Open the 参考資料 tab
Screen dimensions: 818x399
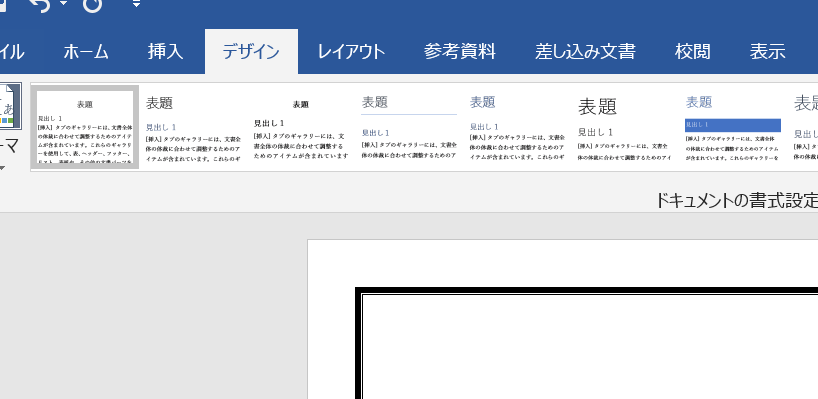[460, 52]
